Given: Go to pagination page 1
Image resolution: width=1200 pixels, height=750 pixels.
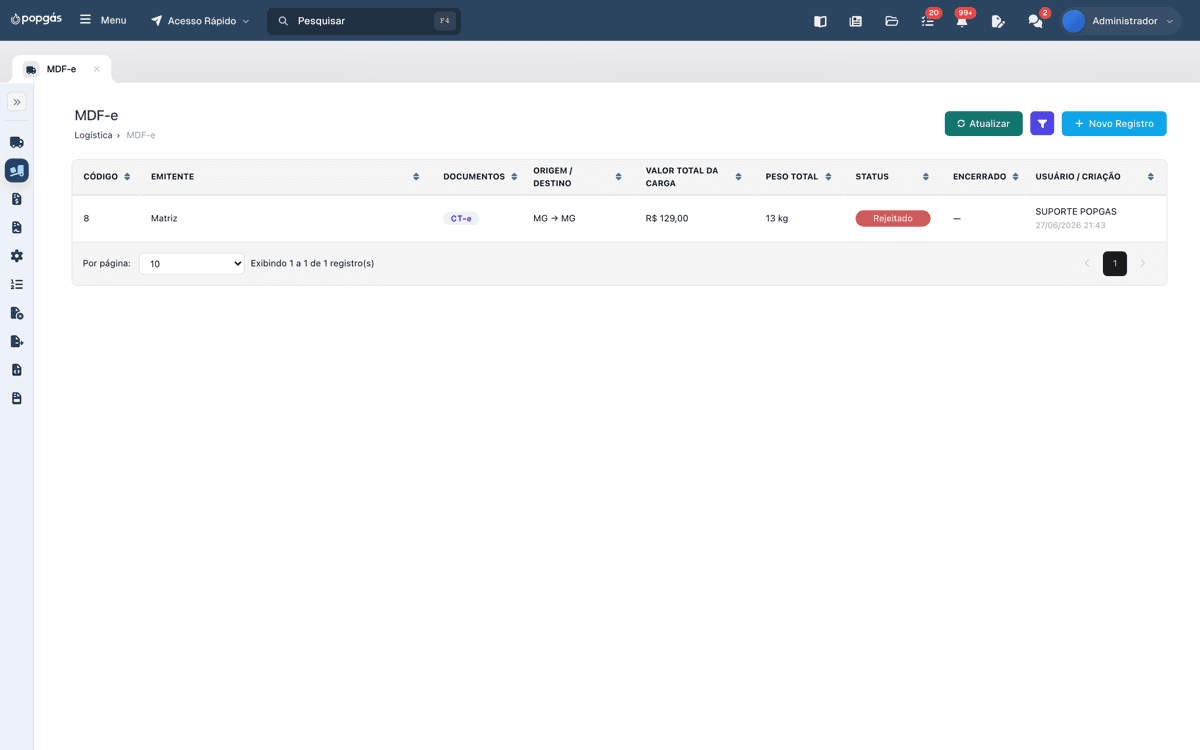Looking at the screenshot, I should click(1115, 263).
